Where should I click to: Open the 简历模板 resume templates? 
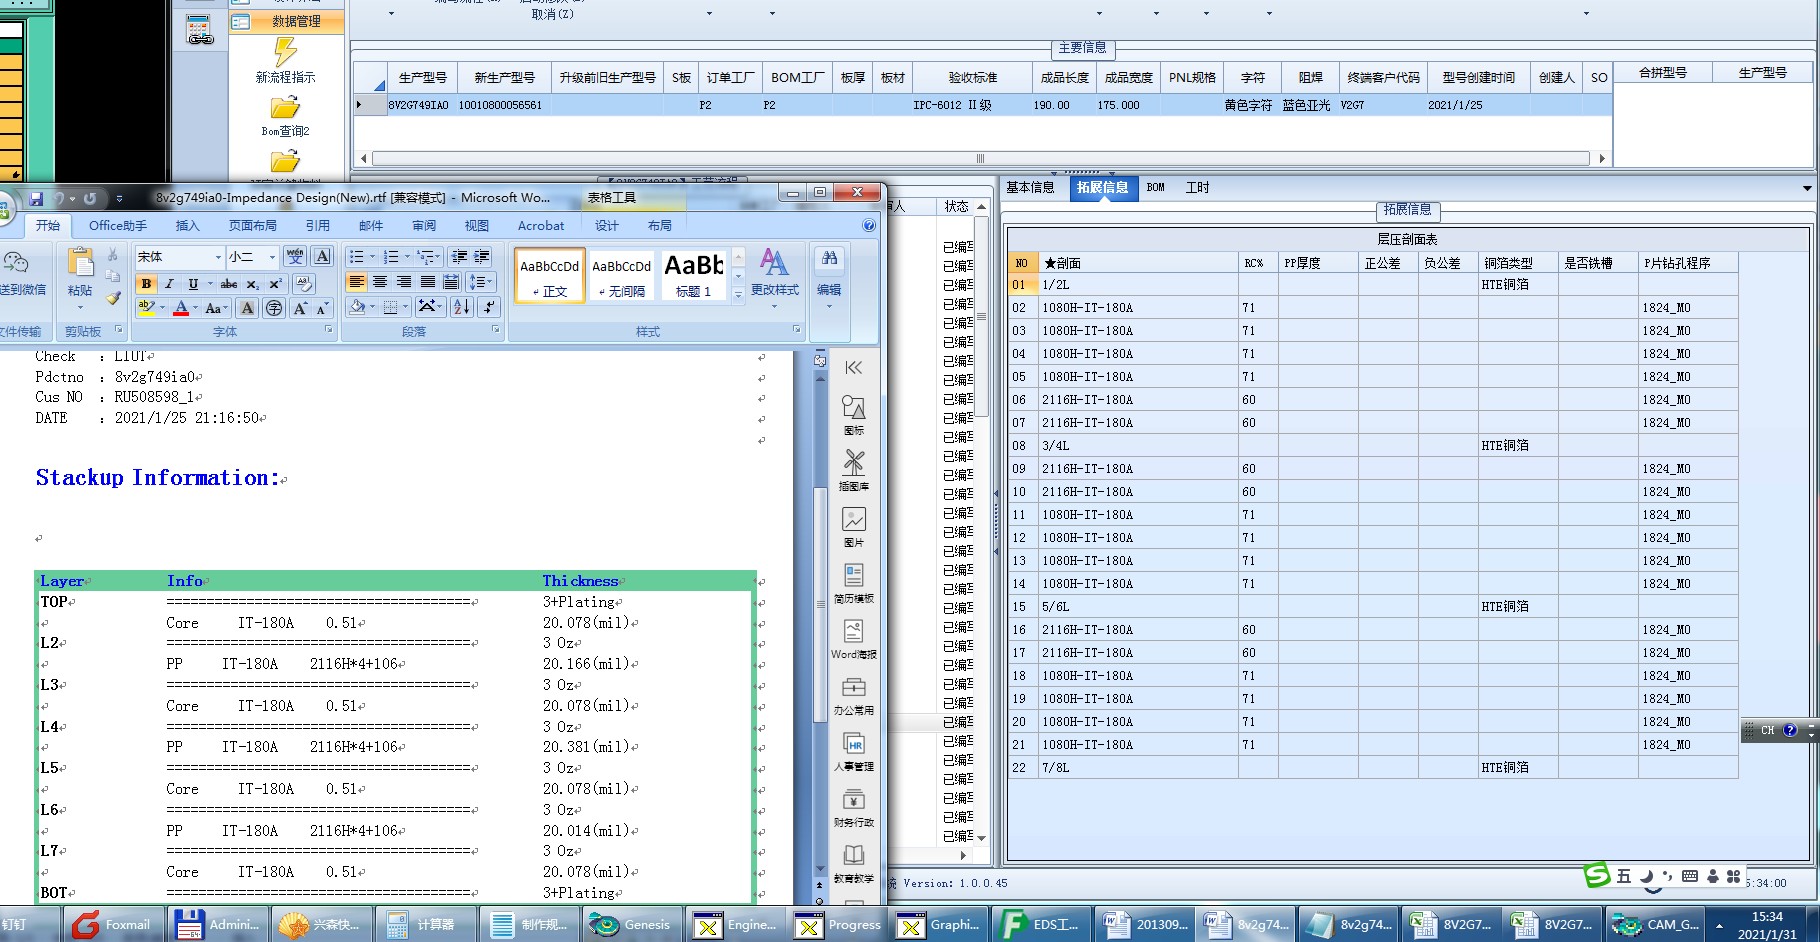(853, 582)
